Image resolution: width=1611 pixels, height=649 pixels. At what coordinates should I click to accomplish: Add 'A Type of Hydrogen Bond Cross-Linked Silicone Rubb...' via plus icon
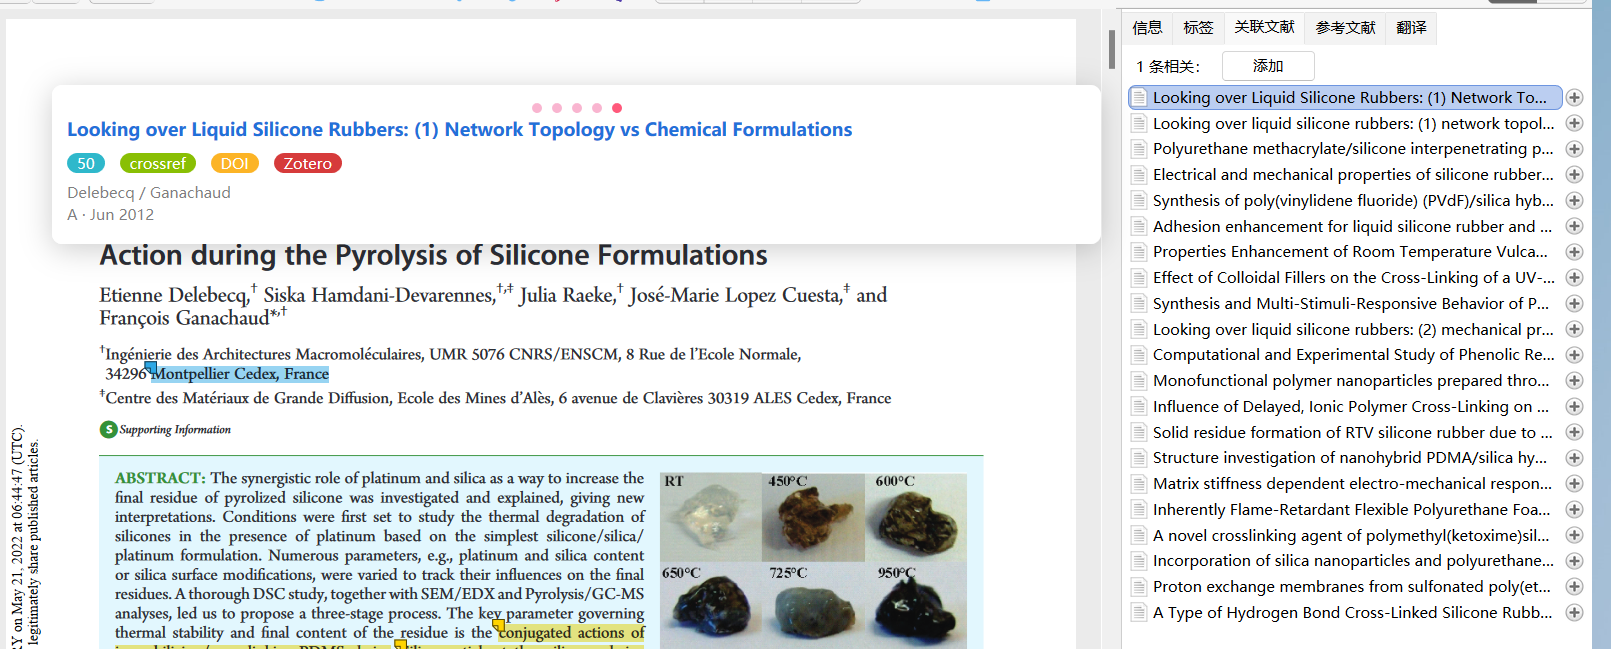pyautogui.click(x=1574, y=613)
